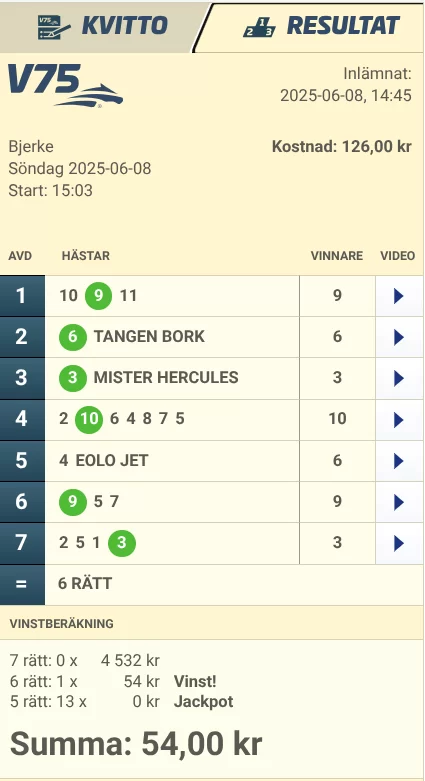Image resolution: width=425 pixels, height=781 pixels.
Task: Click the 6 rätt summary row
Action: click(x=211, y=584)
